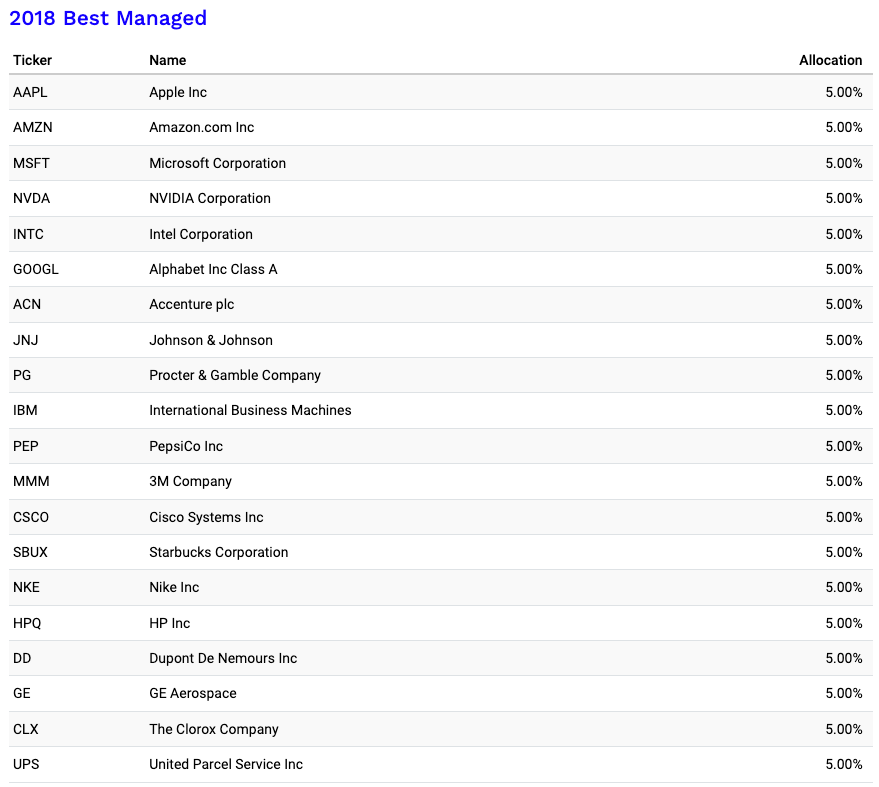The width and height of the screenshot is (879, 787).
Task: Select the GE ticker cell
Action: (x=21, y=693)
